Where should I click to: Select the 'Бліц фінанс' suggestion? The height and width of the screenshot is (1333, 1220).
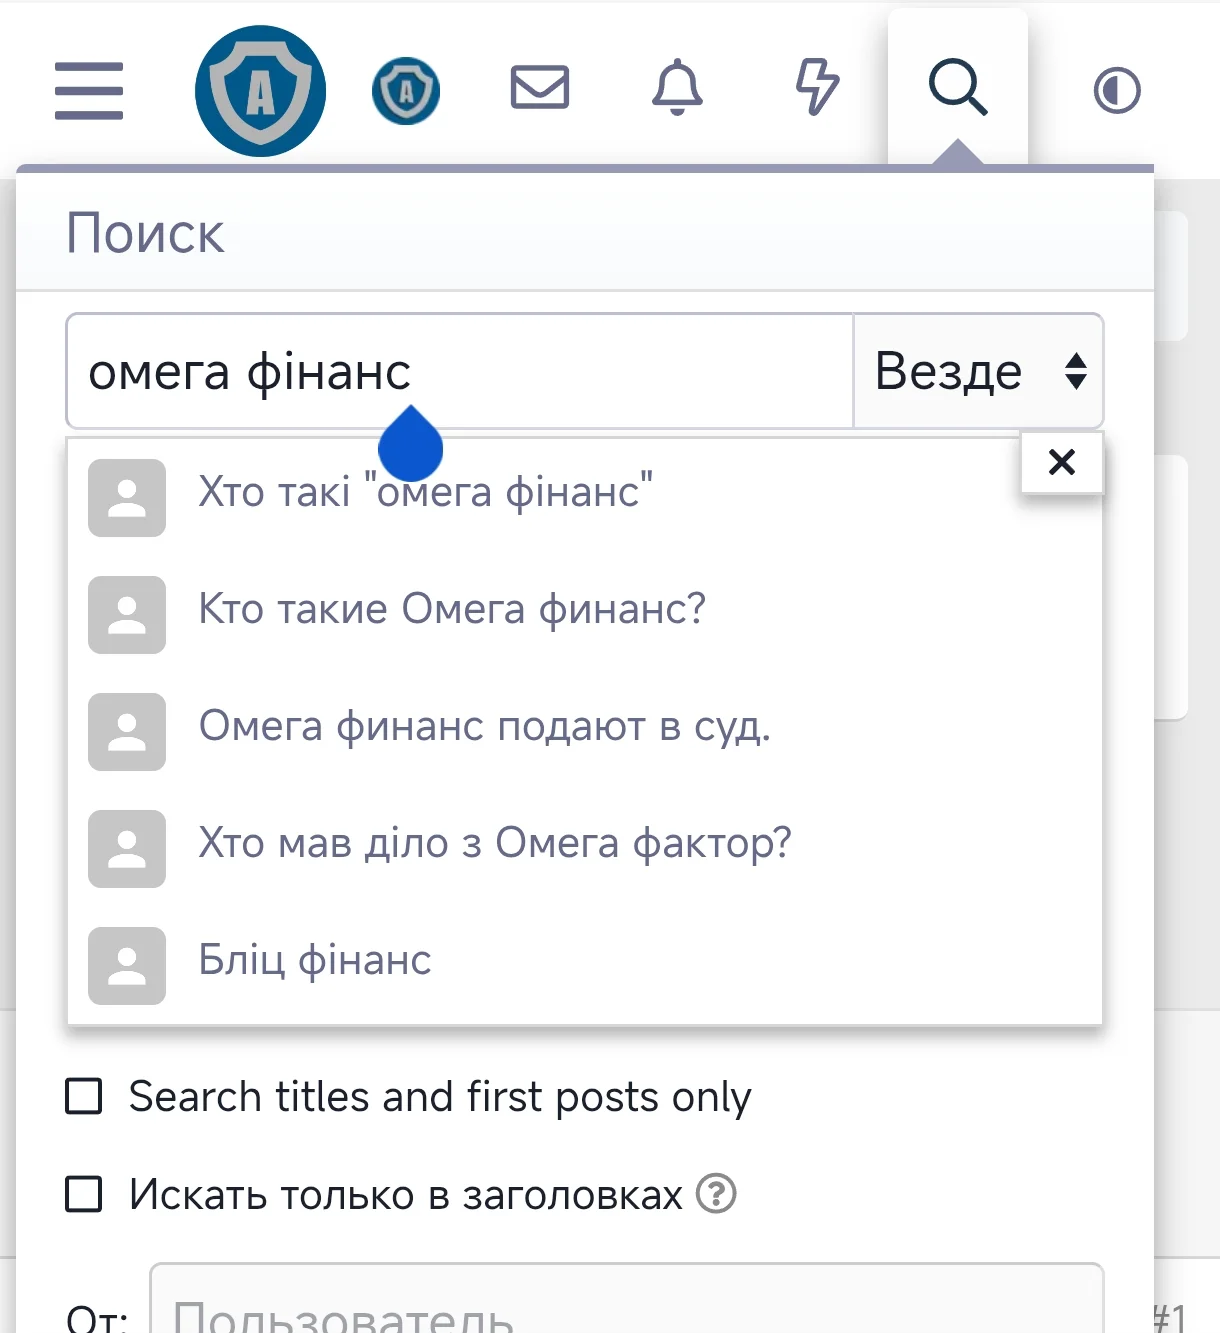(314, 960)
